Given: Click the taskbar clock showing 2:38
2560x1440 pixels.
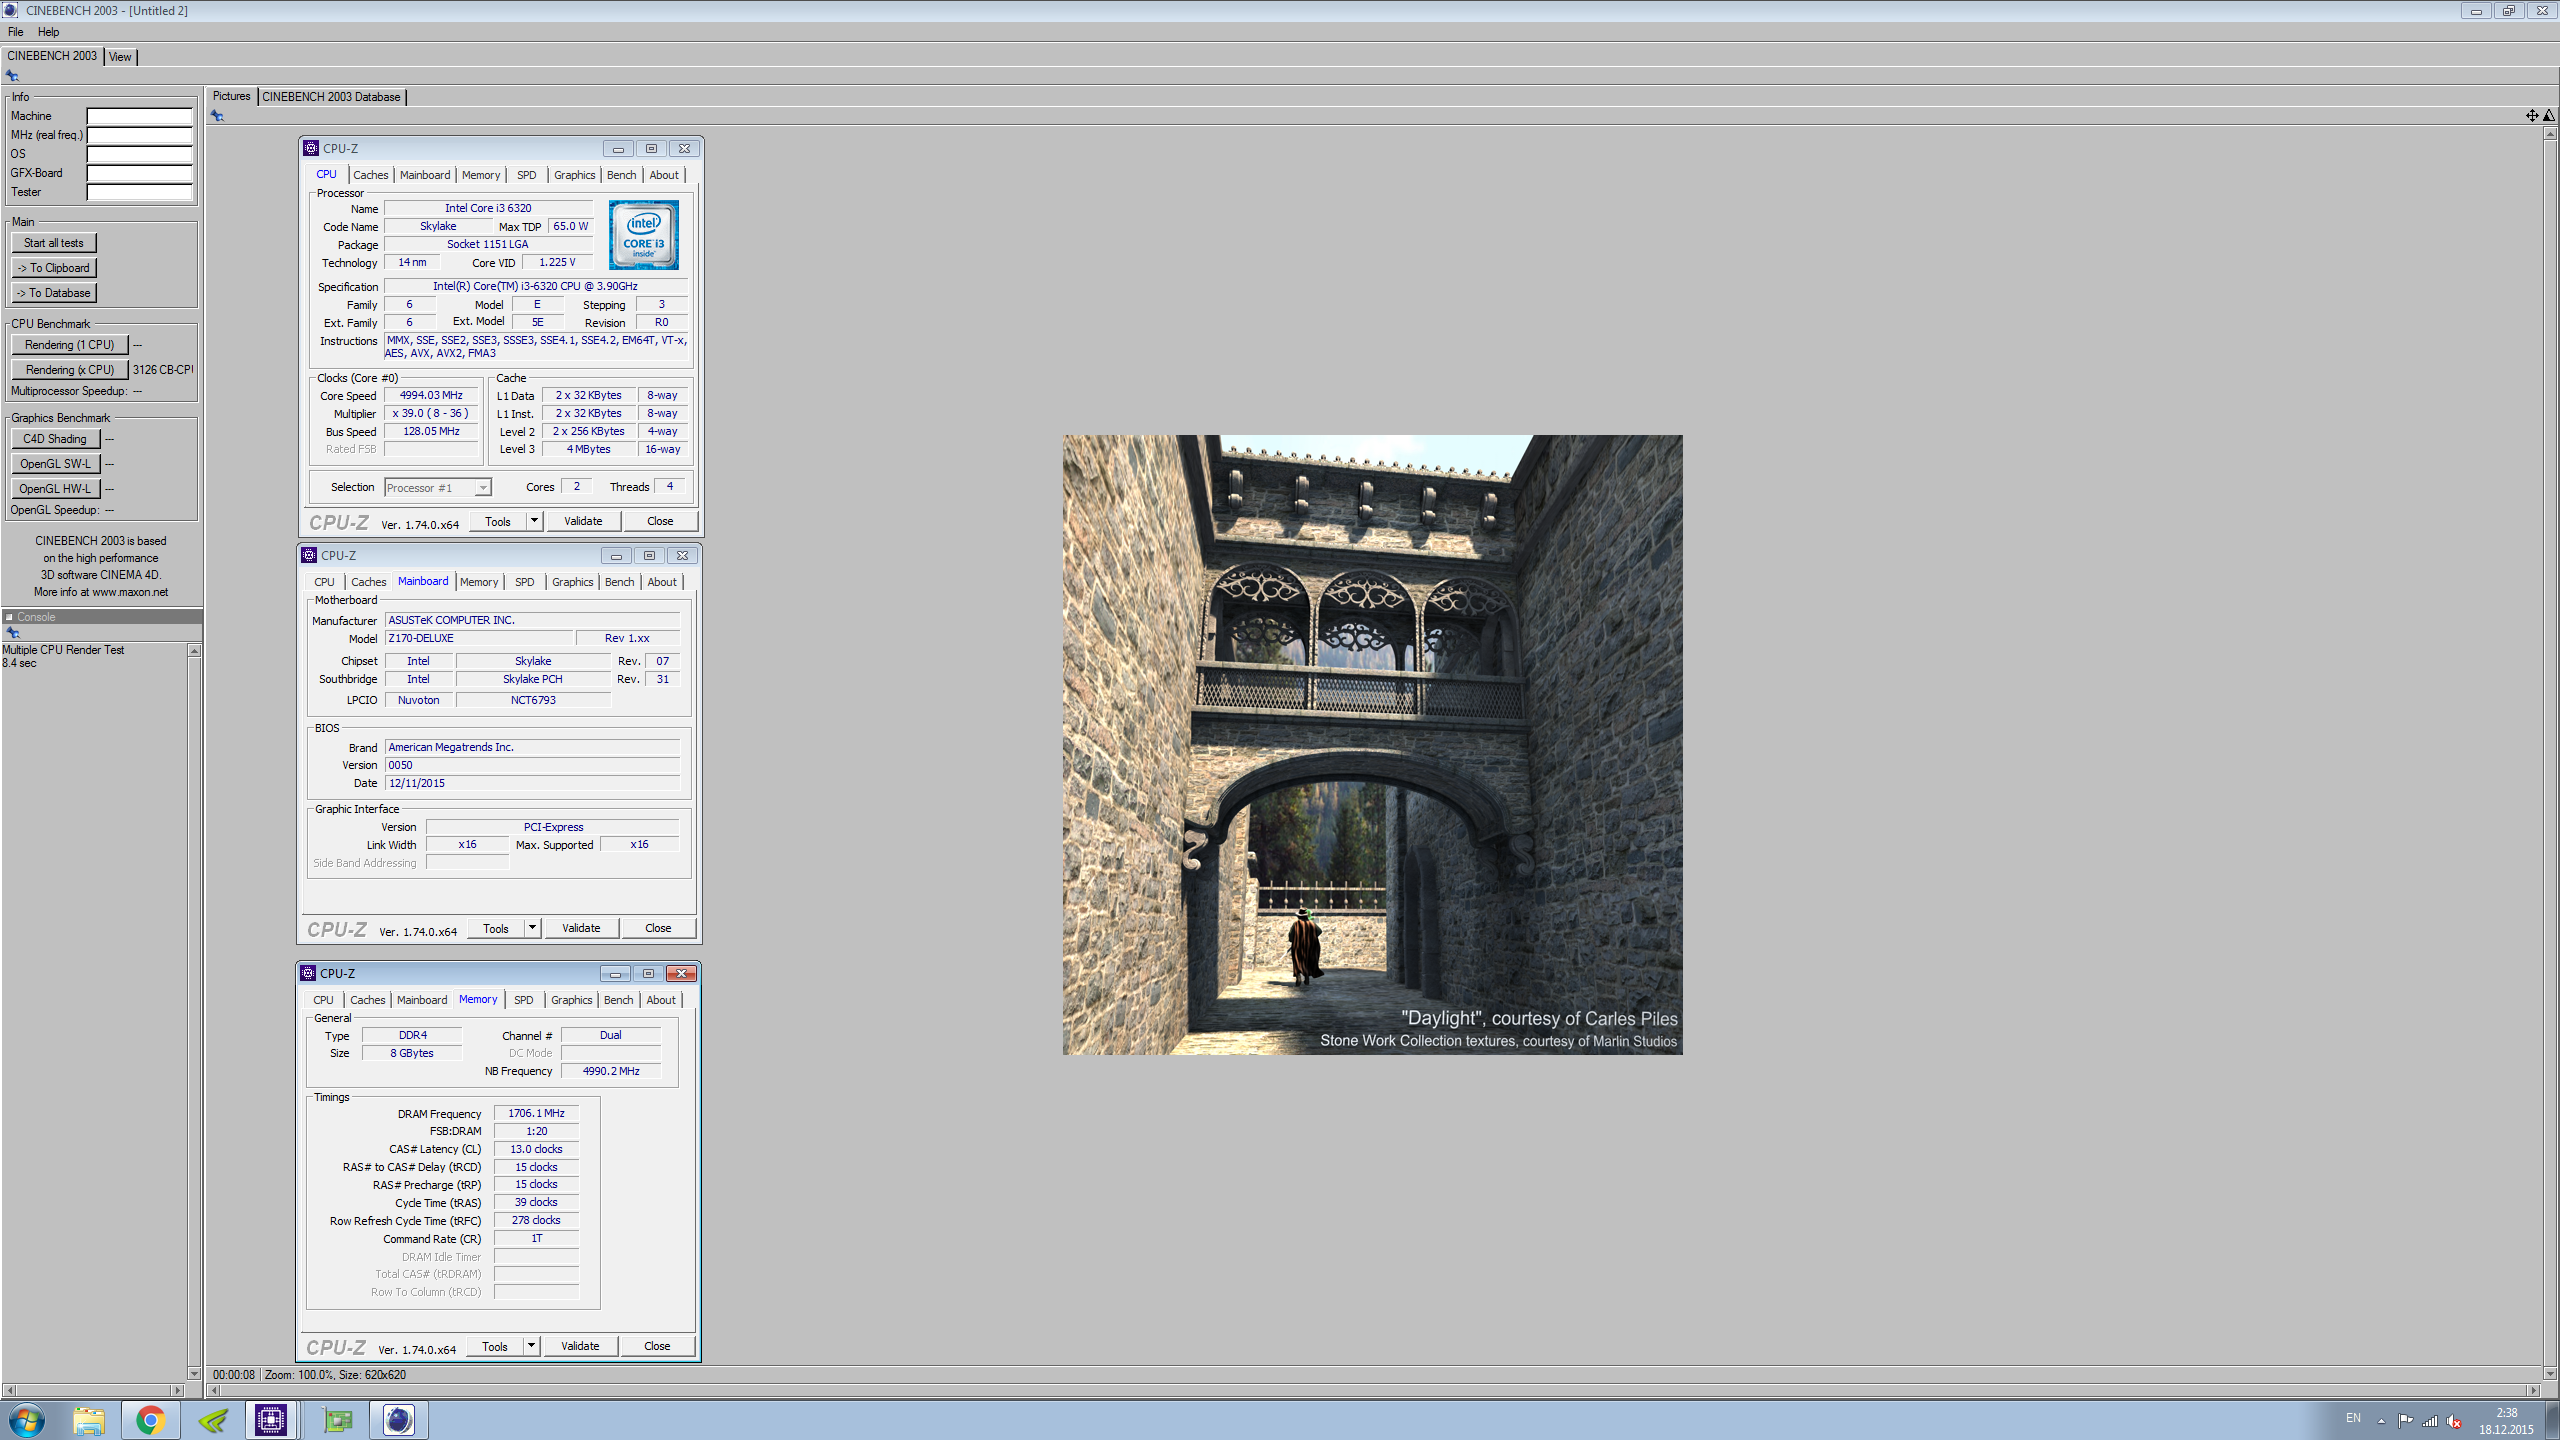Looking at the screenshot, I should click(2506, 1421).
